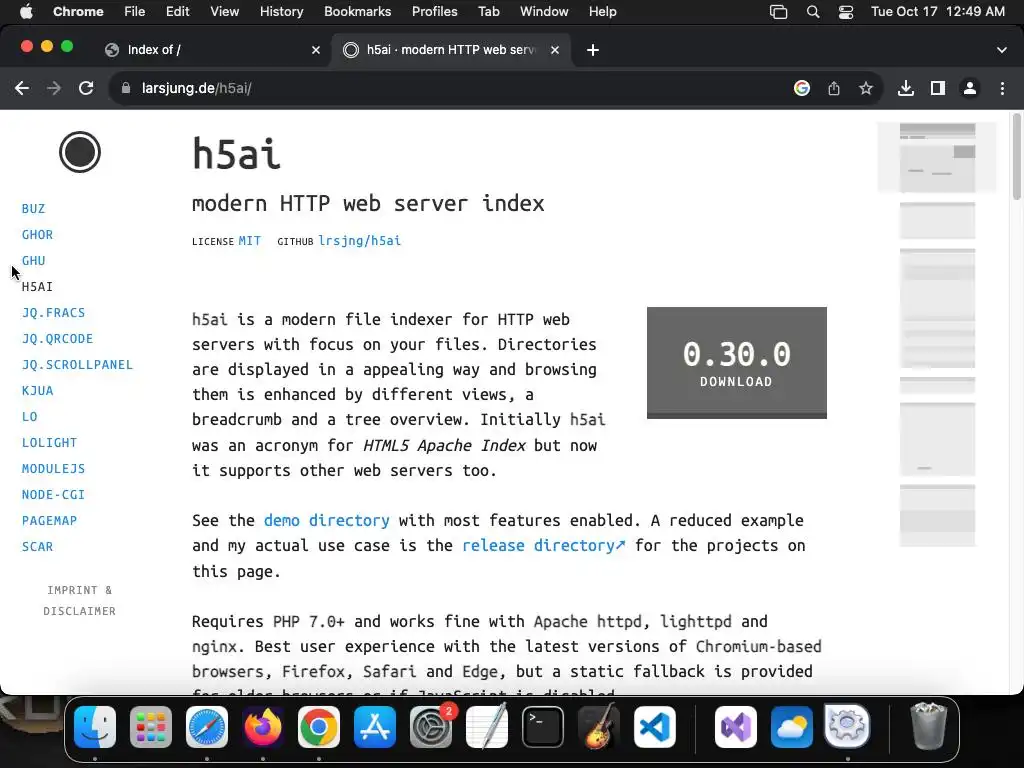Expand the tab search chevron
This screenshot has height=768, width=1024.
coord(1002,50)
